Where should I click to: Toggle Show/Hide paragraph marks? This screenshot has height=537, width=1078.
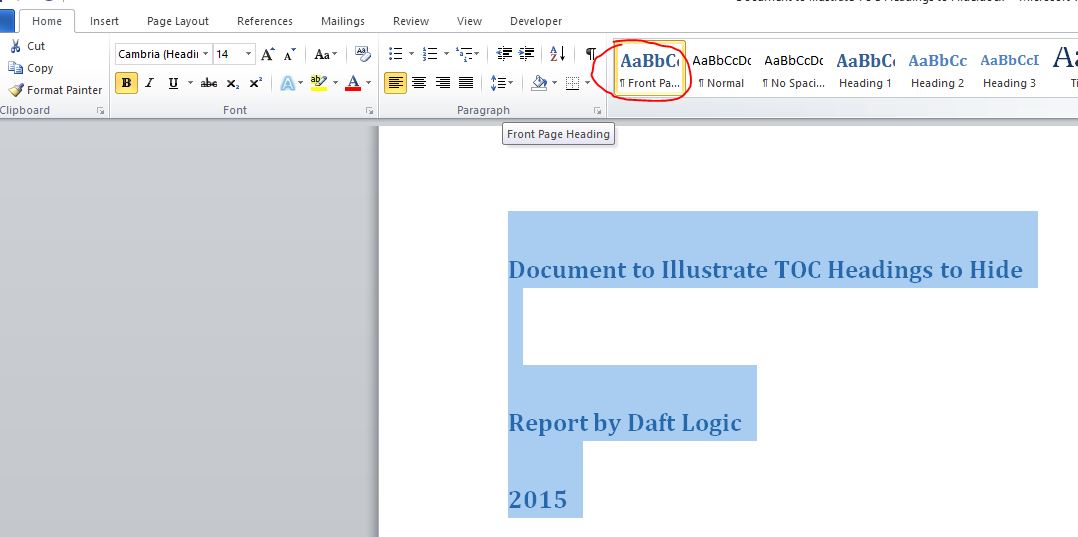(x=591, y=54)
